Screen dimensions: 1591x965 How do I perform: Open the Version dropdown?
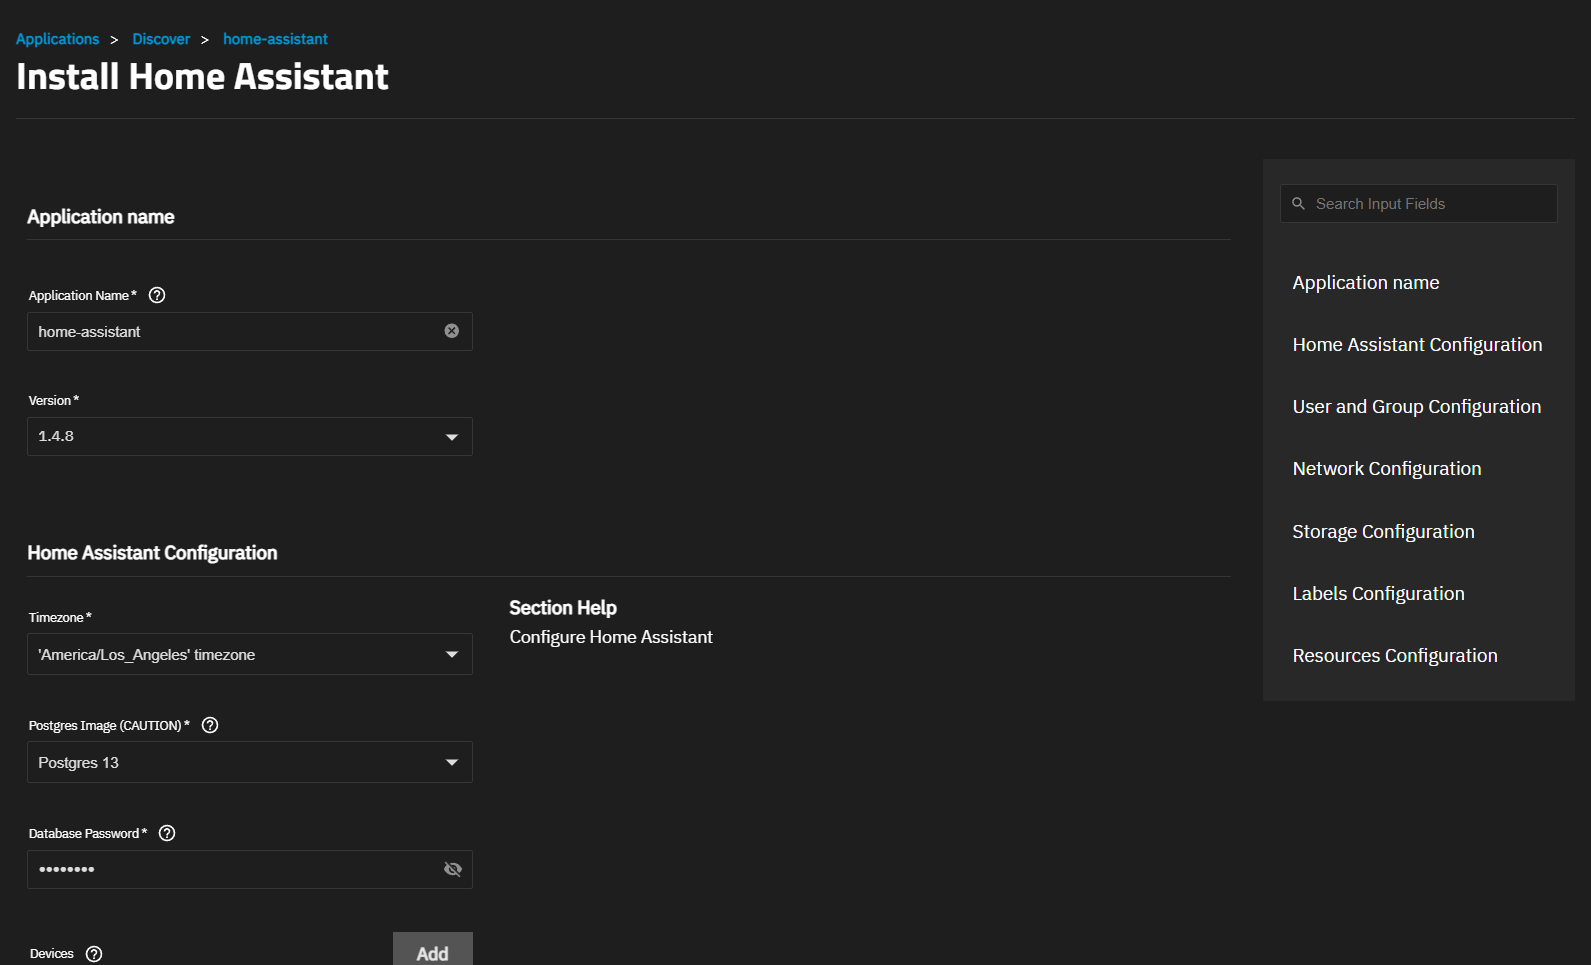[250, 437]
